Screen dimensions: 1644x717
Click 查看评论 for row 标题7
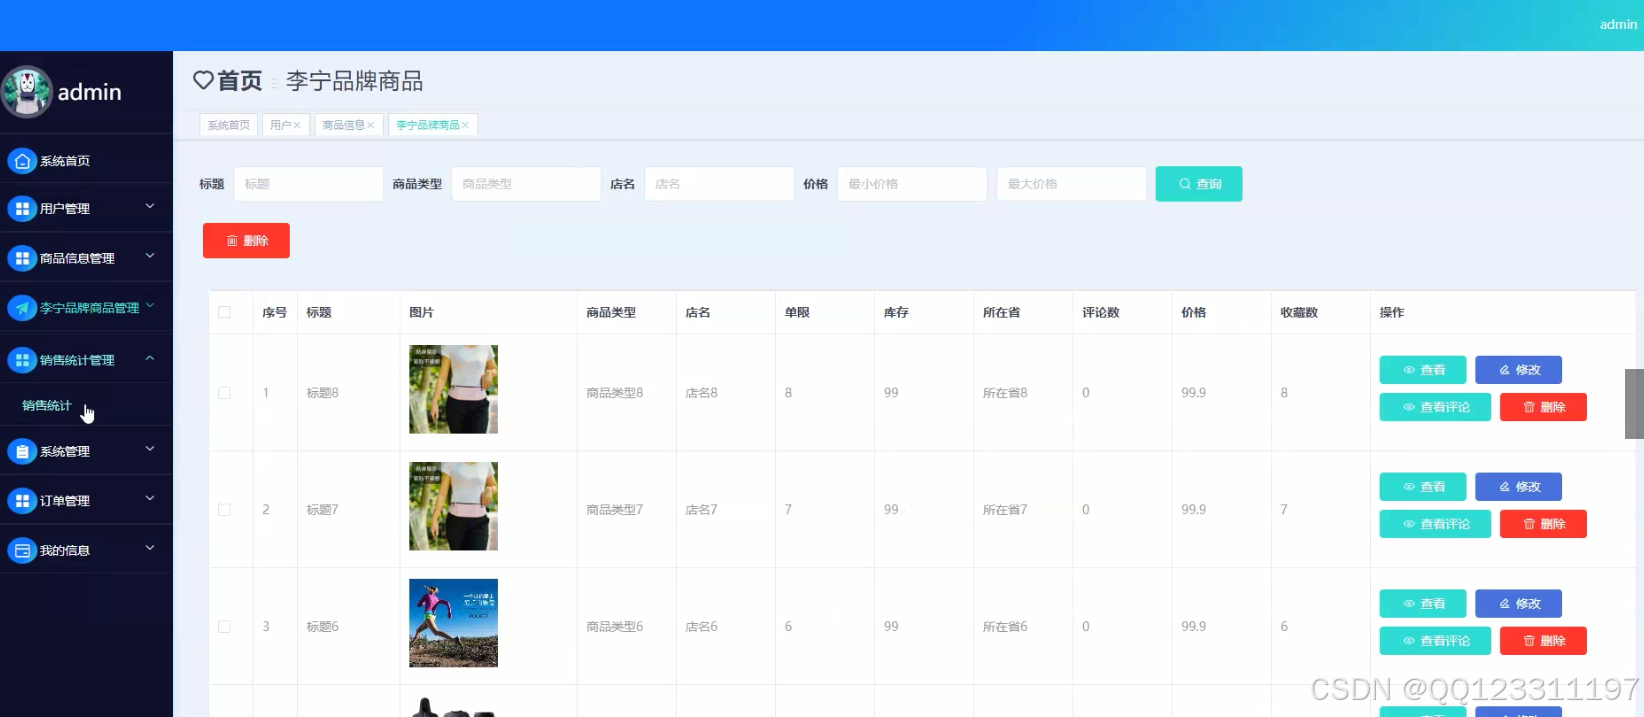coord(1435,524)
